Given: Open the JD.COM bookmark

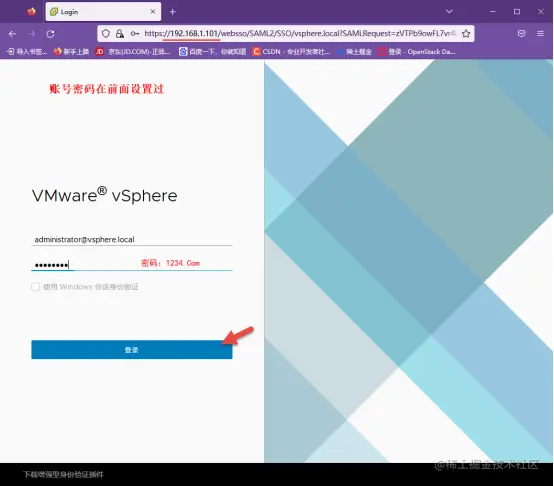Looking at the screenshot, I should pyautogui.click(x=133, y=52).
